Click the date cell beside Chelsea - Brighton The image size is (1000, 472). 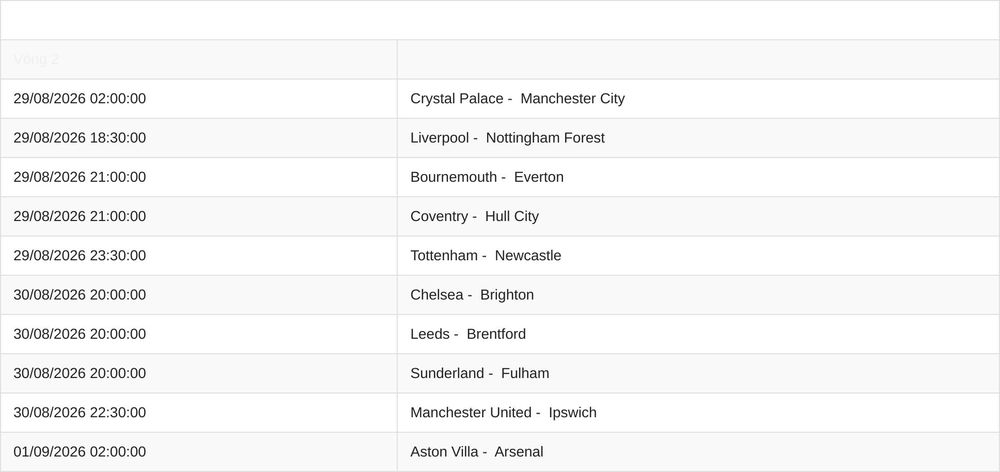[80, 295]
